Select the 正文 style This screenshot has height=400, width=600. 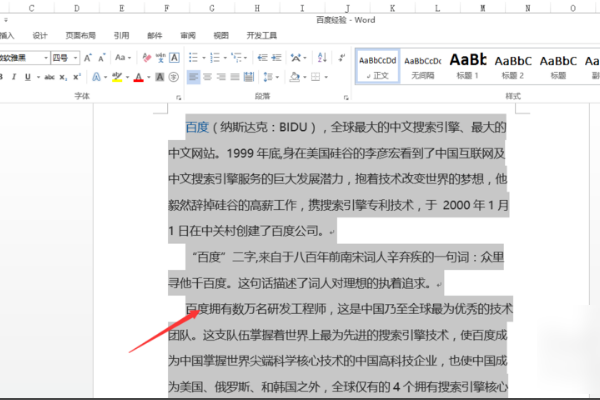[378, 66]
